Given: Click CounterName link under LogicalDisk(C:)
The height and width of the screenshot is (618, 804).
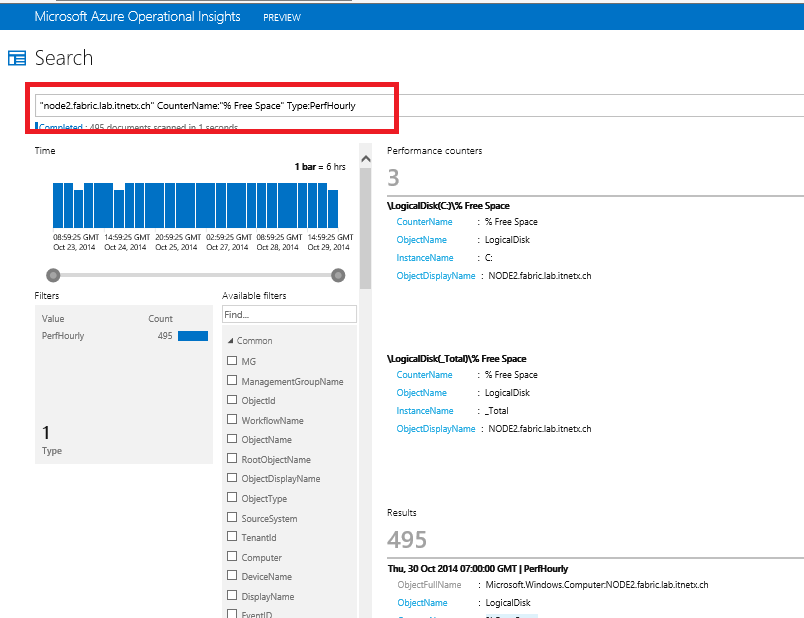Looking at the screenshot, I should tap(424, 222).
